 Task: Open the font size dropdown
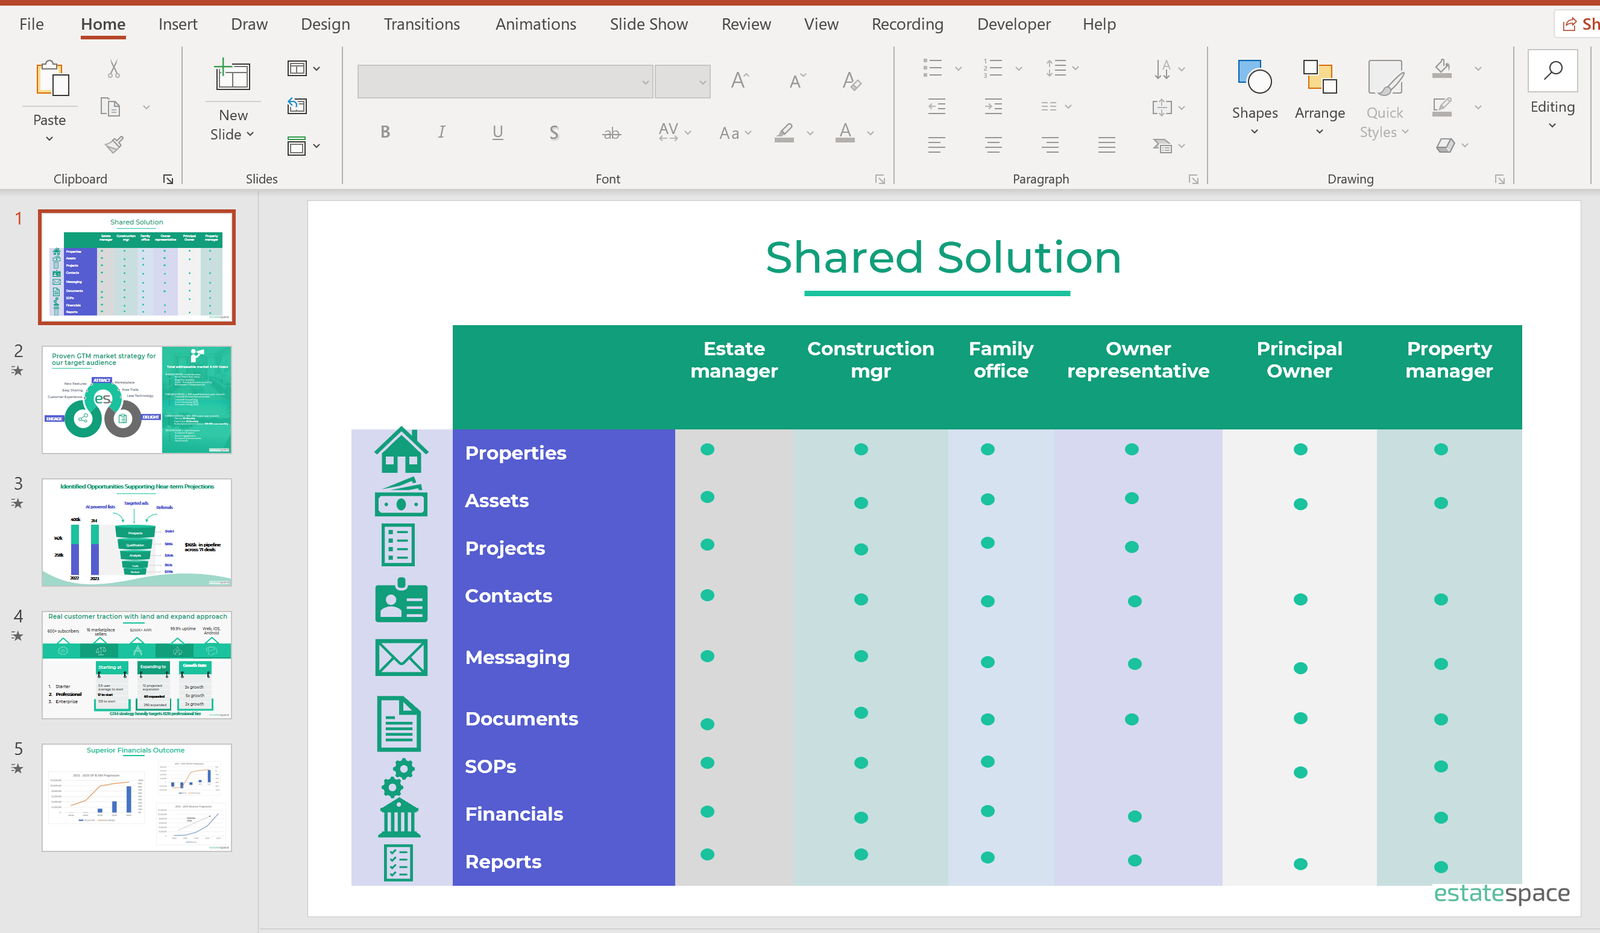(x=703, y=82)
